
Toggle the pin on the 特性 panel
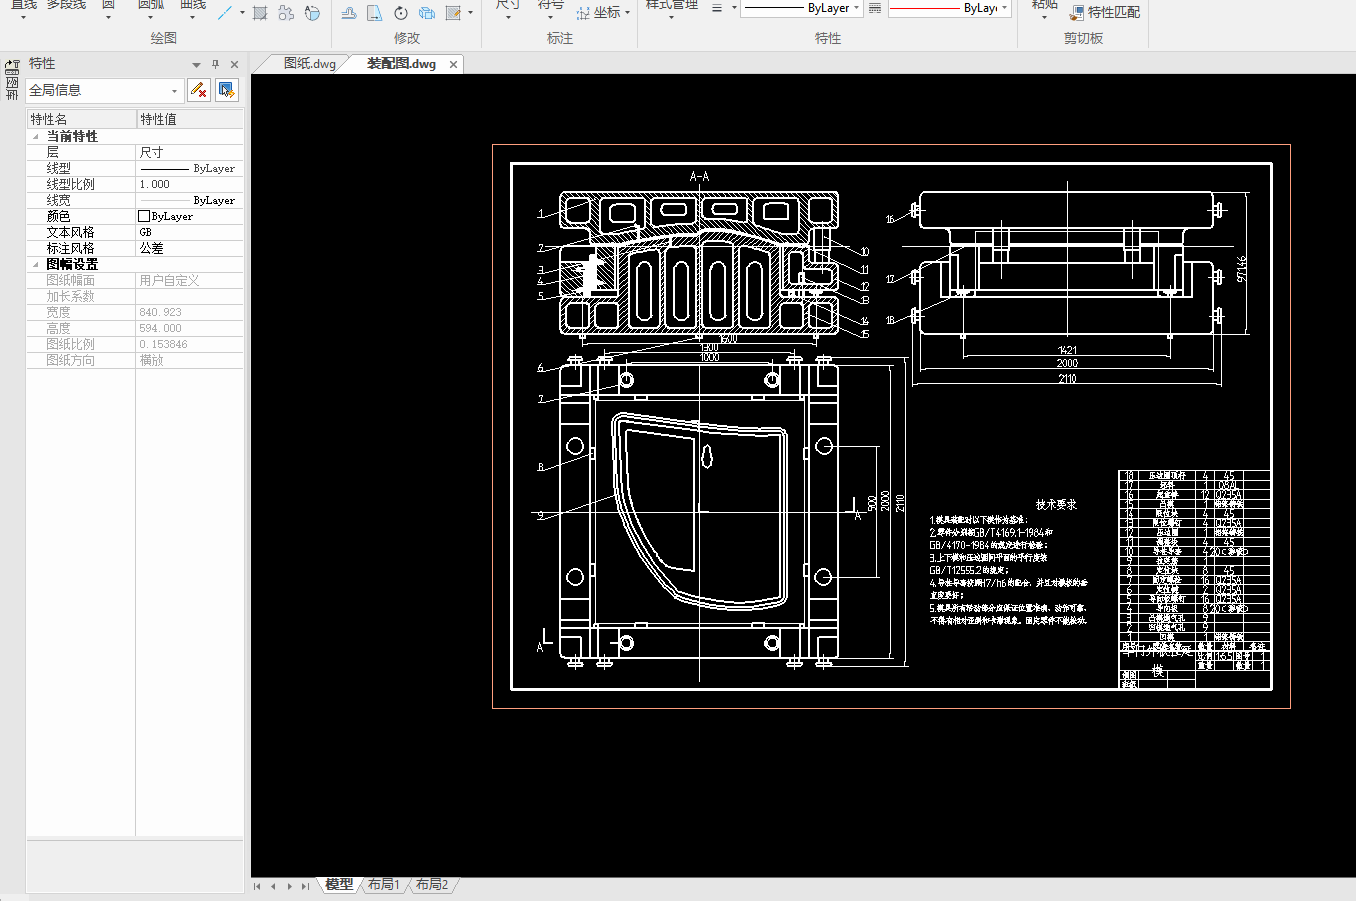click(x=215, y=64)
